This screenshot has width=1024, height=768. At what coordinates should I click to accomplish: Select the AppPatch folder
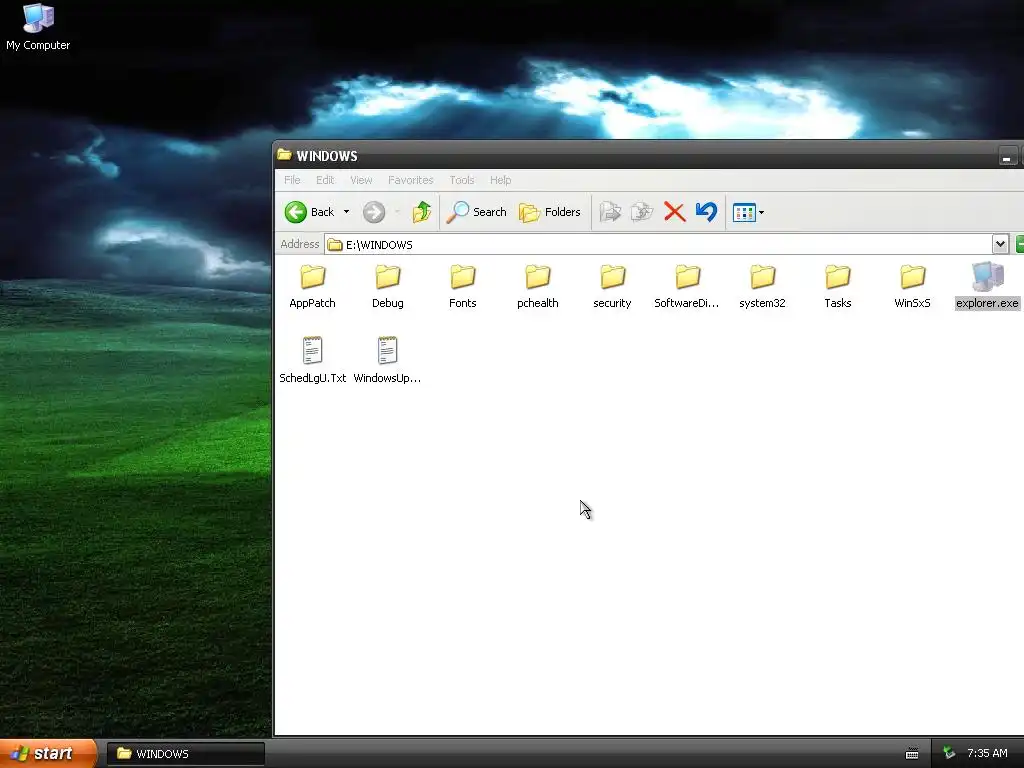tap(312, 287)
